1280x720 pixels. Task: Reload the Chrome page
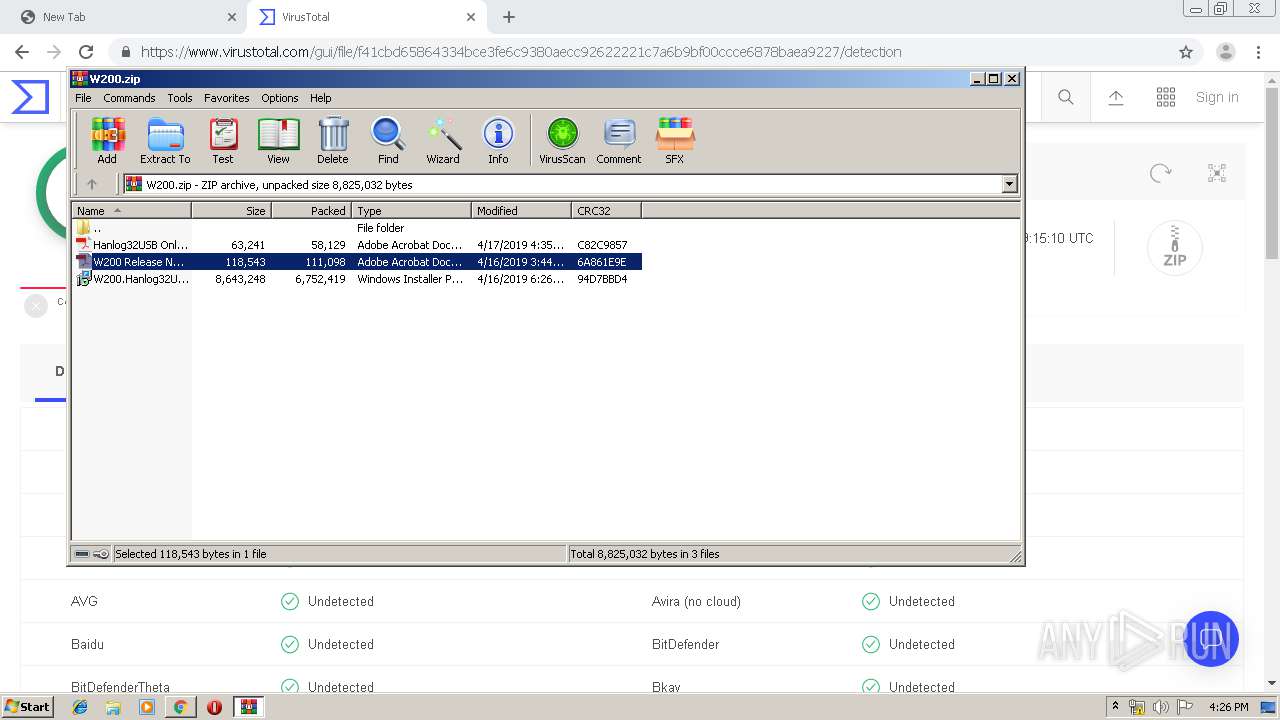86,52
